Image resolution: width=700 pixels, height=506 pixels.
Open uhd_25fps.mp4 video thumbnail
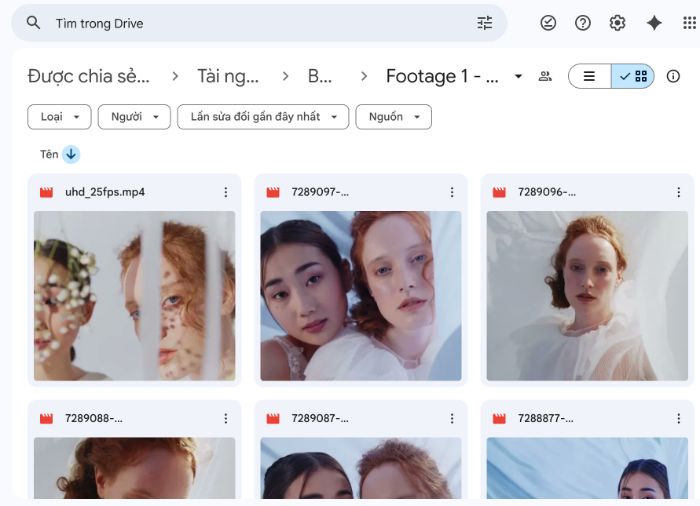[x=134, y=296]
